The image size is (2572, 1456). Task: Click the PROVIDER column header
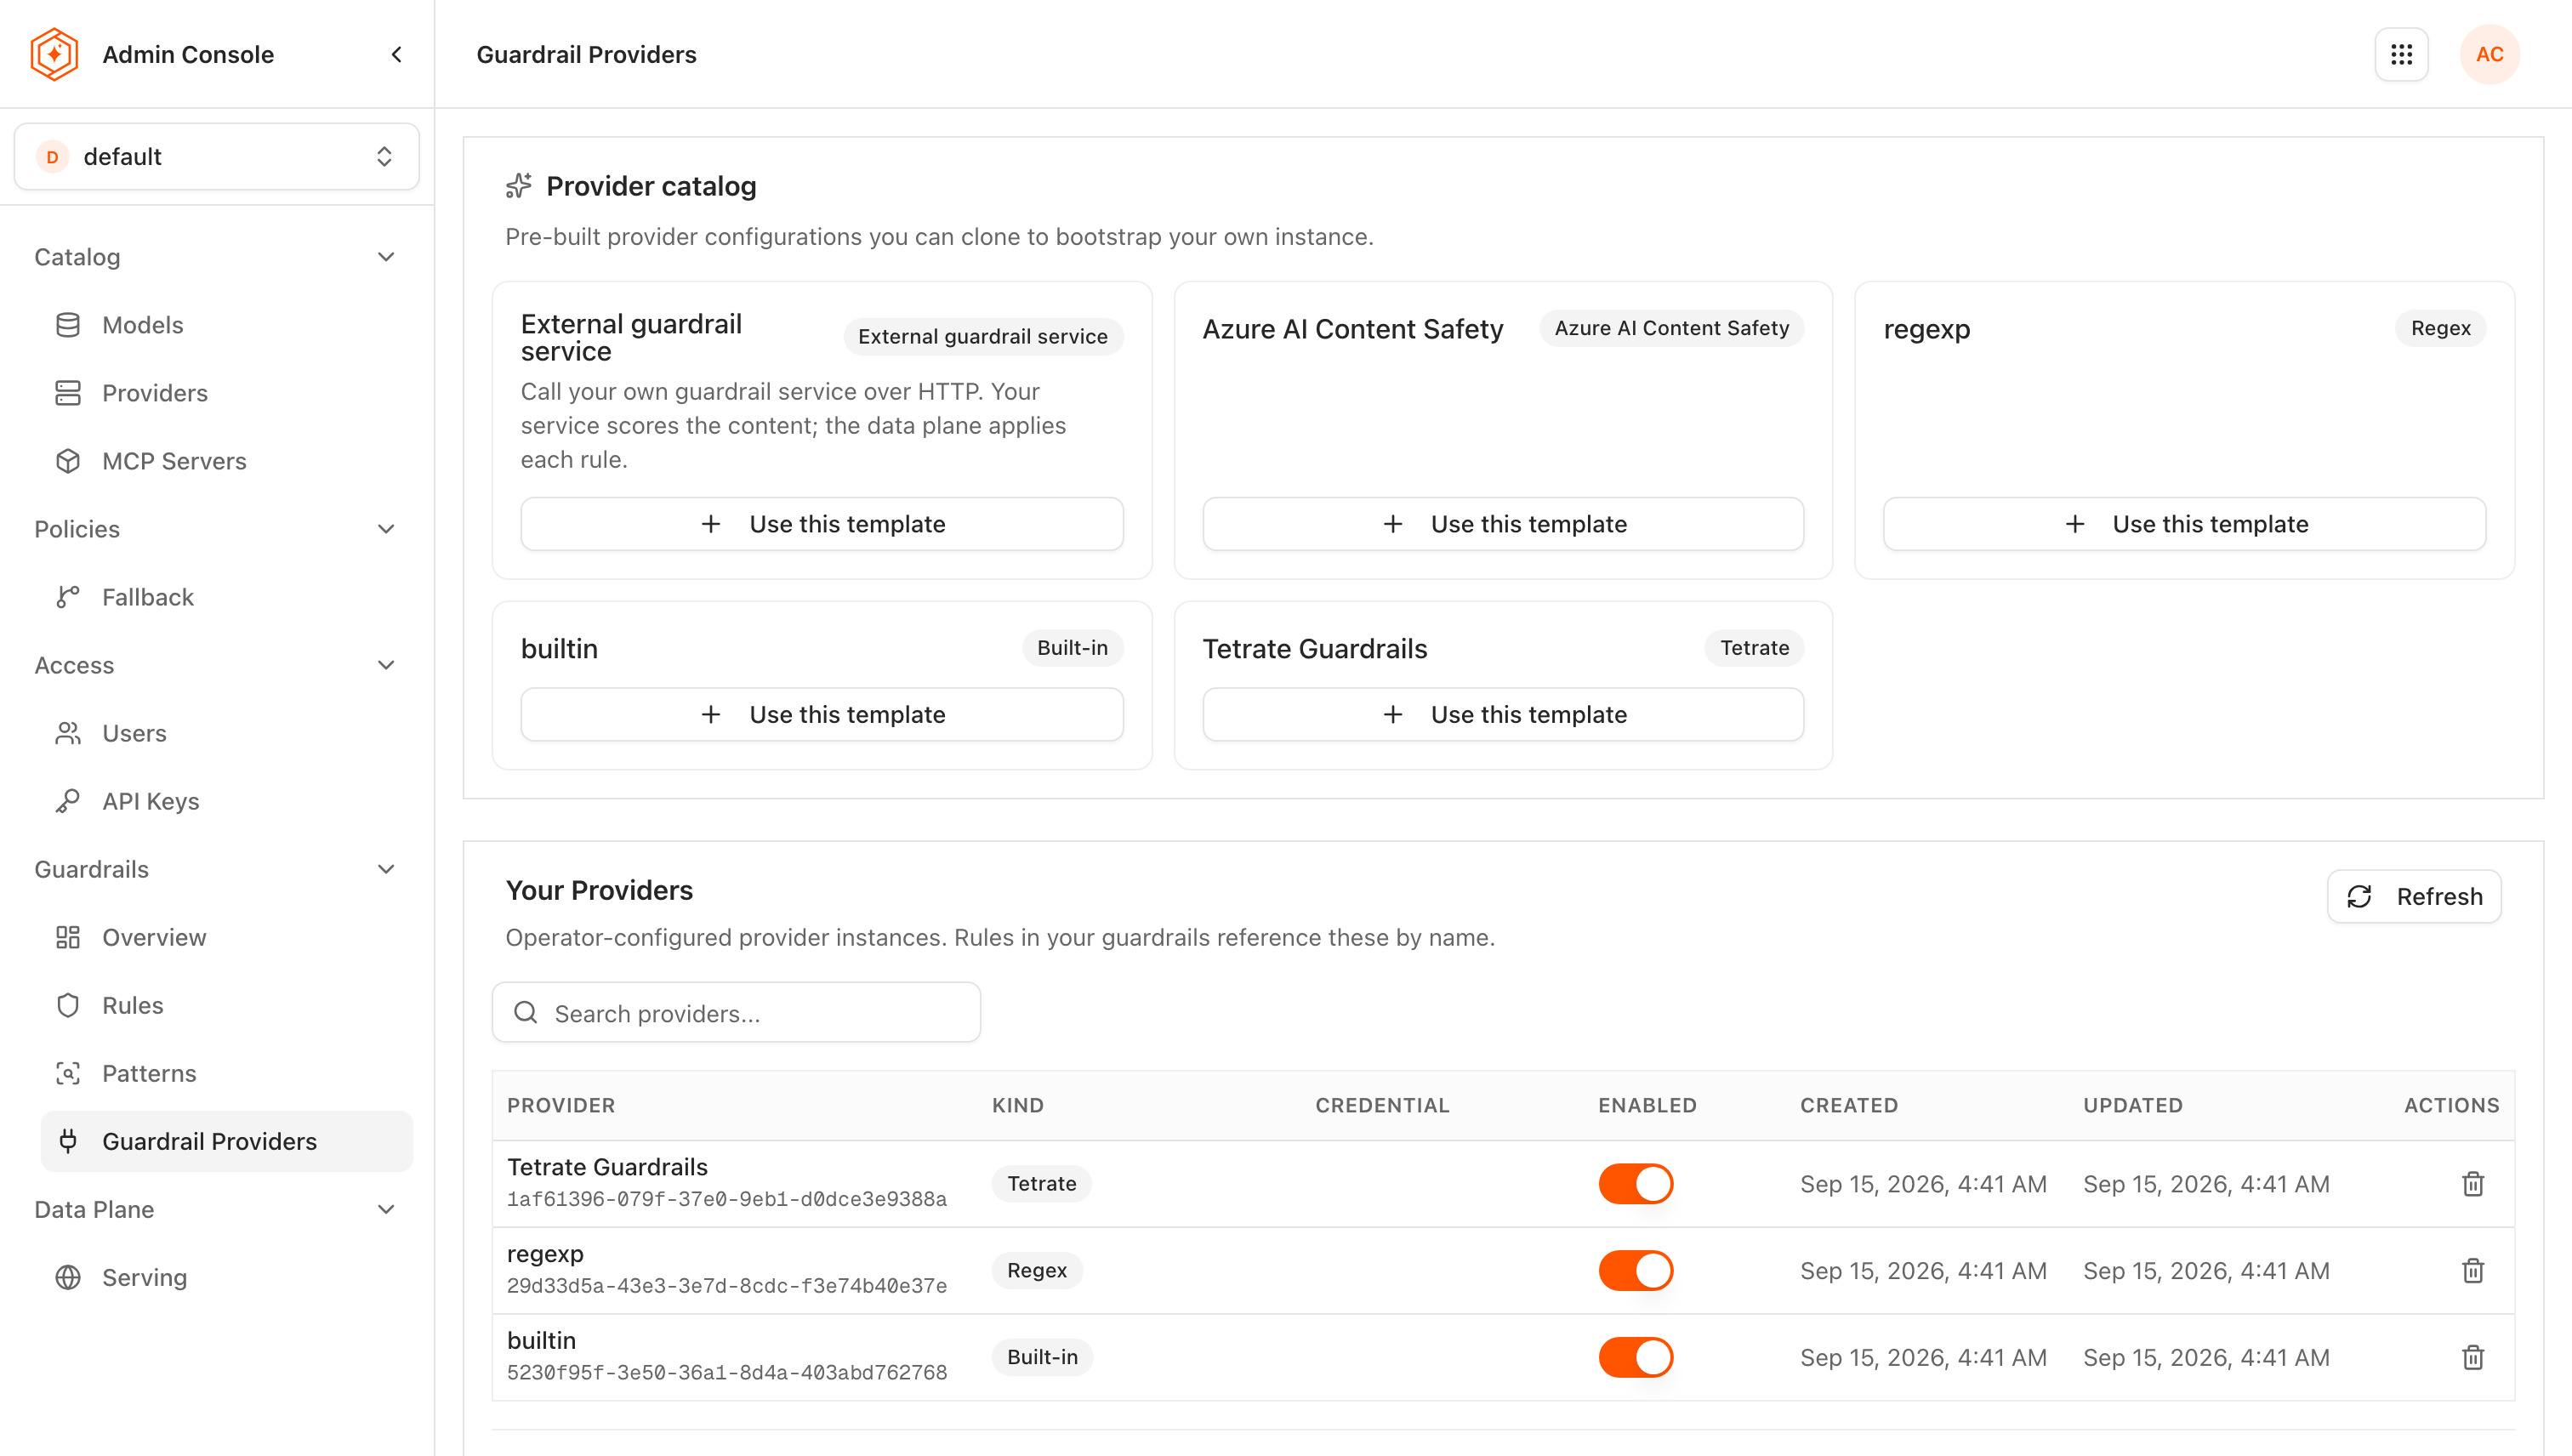coord(561,1105)
